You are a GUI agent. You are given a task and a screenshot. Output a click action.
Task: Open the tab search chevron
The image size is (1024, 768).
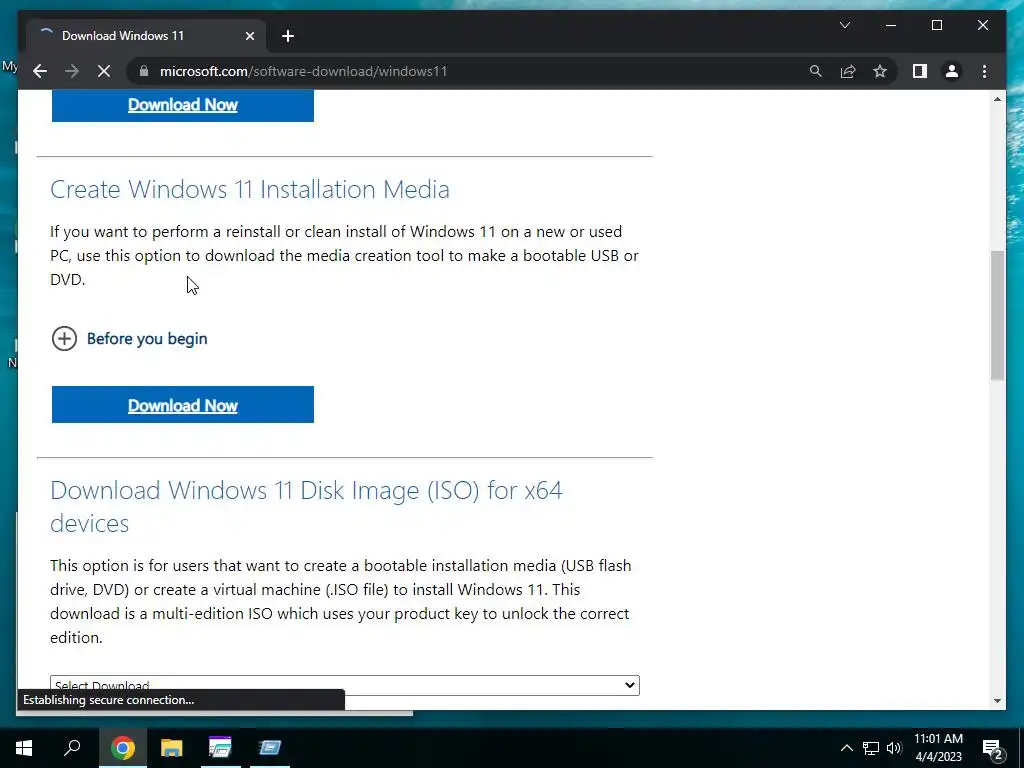[x=844, y=25]
